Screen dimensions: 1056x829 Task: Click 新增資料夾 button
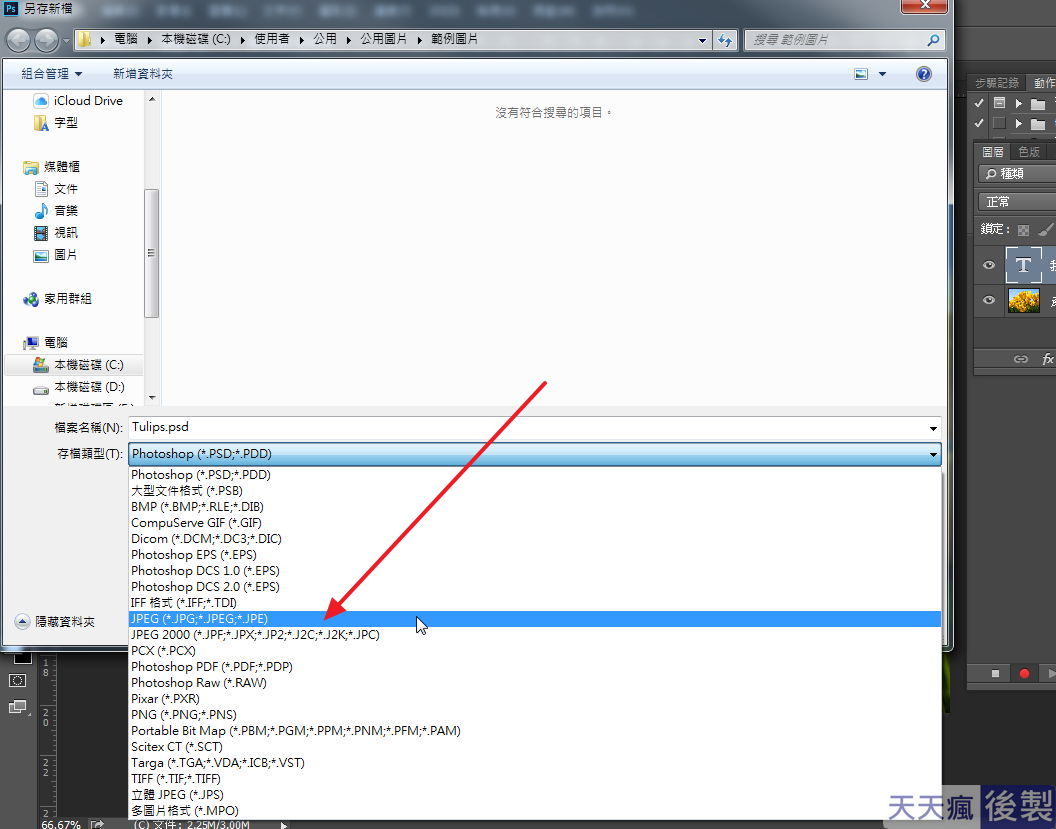pos(143,73)
